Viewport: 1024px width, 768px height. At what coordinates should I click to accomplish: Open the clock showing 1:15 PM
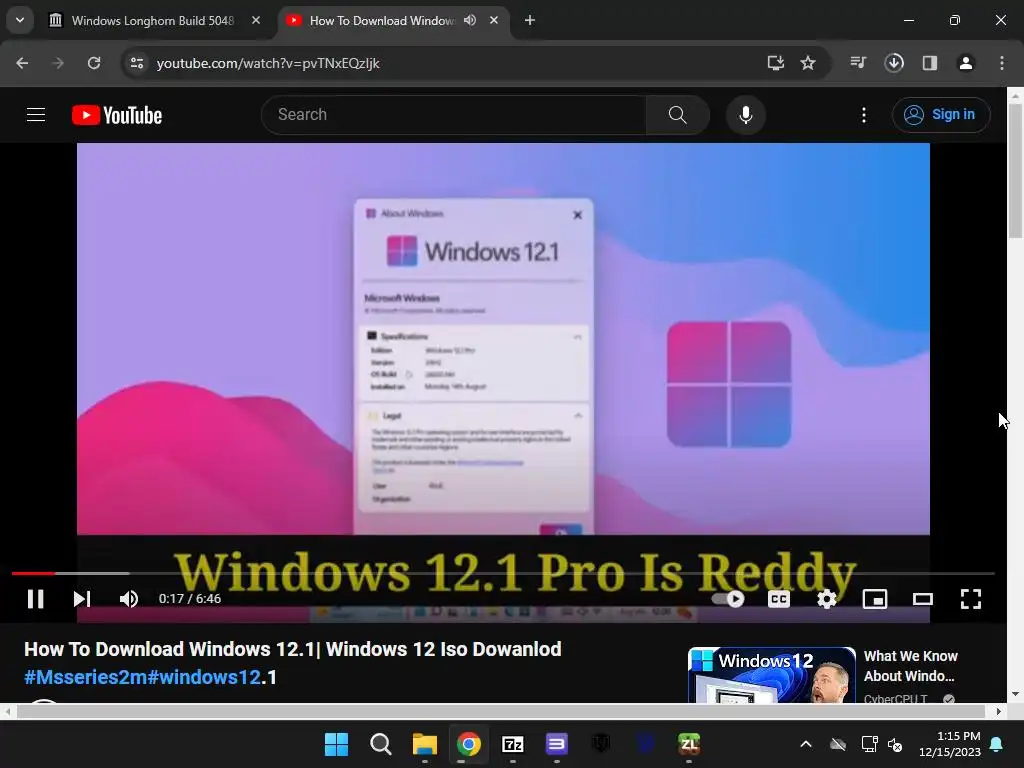click(950, 744)
